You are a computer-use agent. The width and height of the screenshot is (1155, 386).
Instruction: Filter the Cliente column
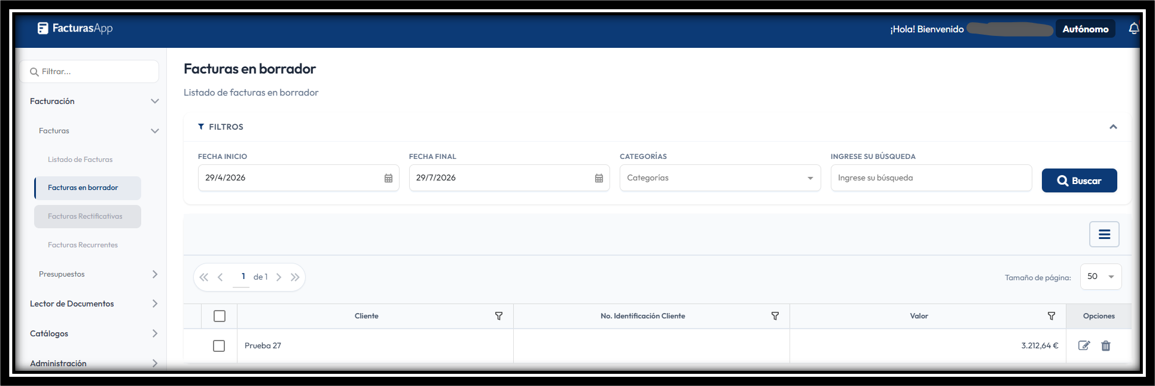pyautogui.click(x=499, y=316)
